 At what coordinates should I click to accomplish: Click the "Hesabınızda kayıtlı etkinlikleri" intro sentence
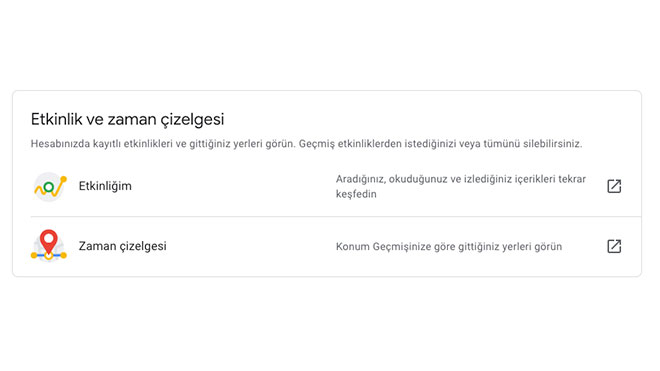pos(163,144)
